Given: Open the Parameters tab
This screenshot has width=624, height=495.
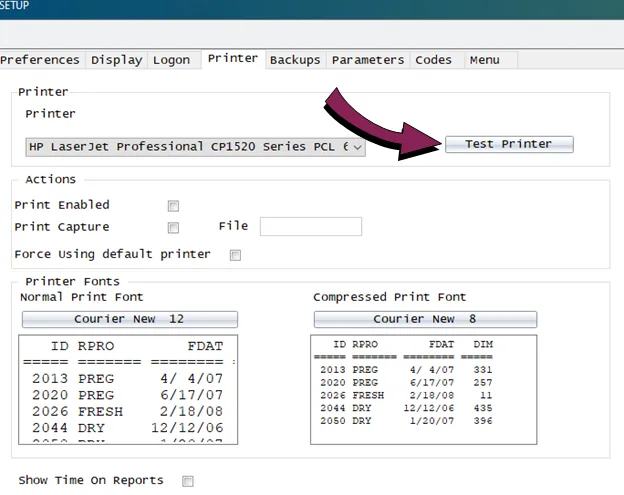Looking at the screenshot, I should click(368, 60).
